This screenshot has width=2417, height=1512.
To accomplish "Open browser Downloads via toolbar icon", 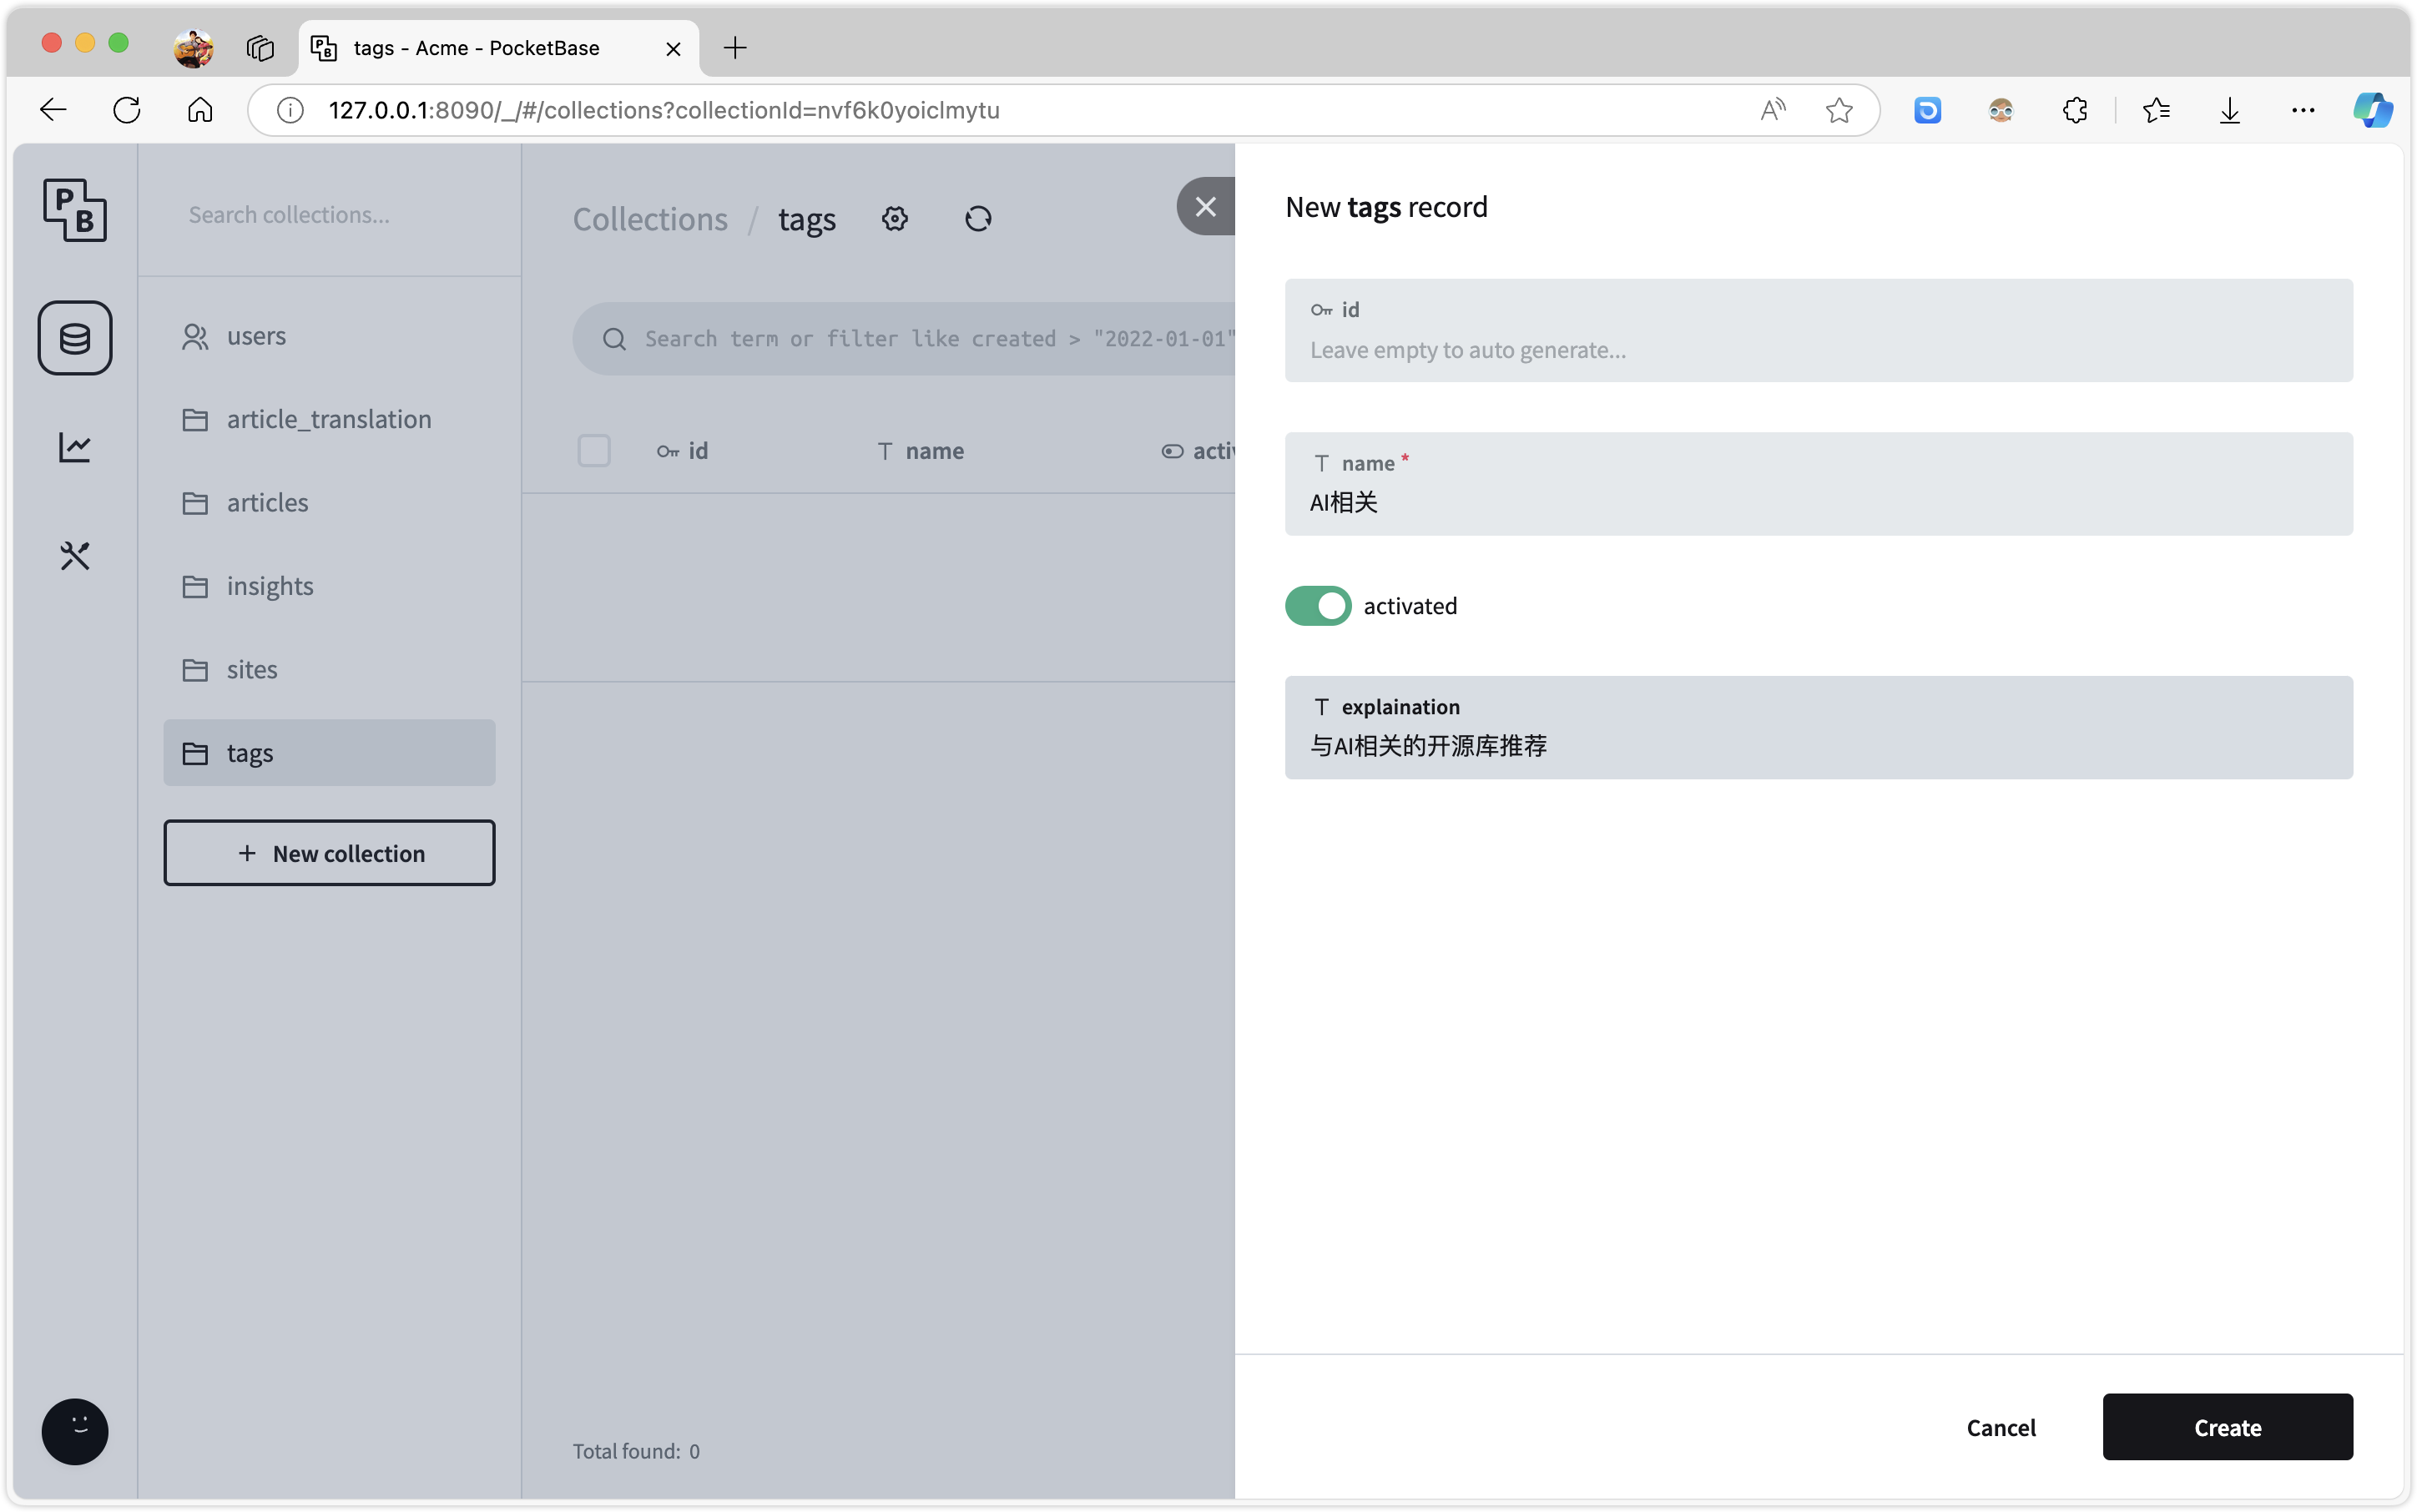I will coord(2229,110).
